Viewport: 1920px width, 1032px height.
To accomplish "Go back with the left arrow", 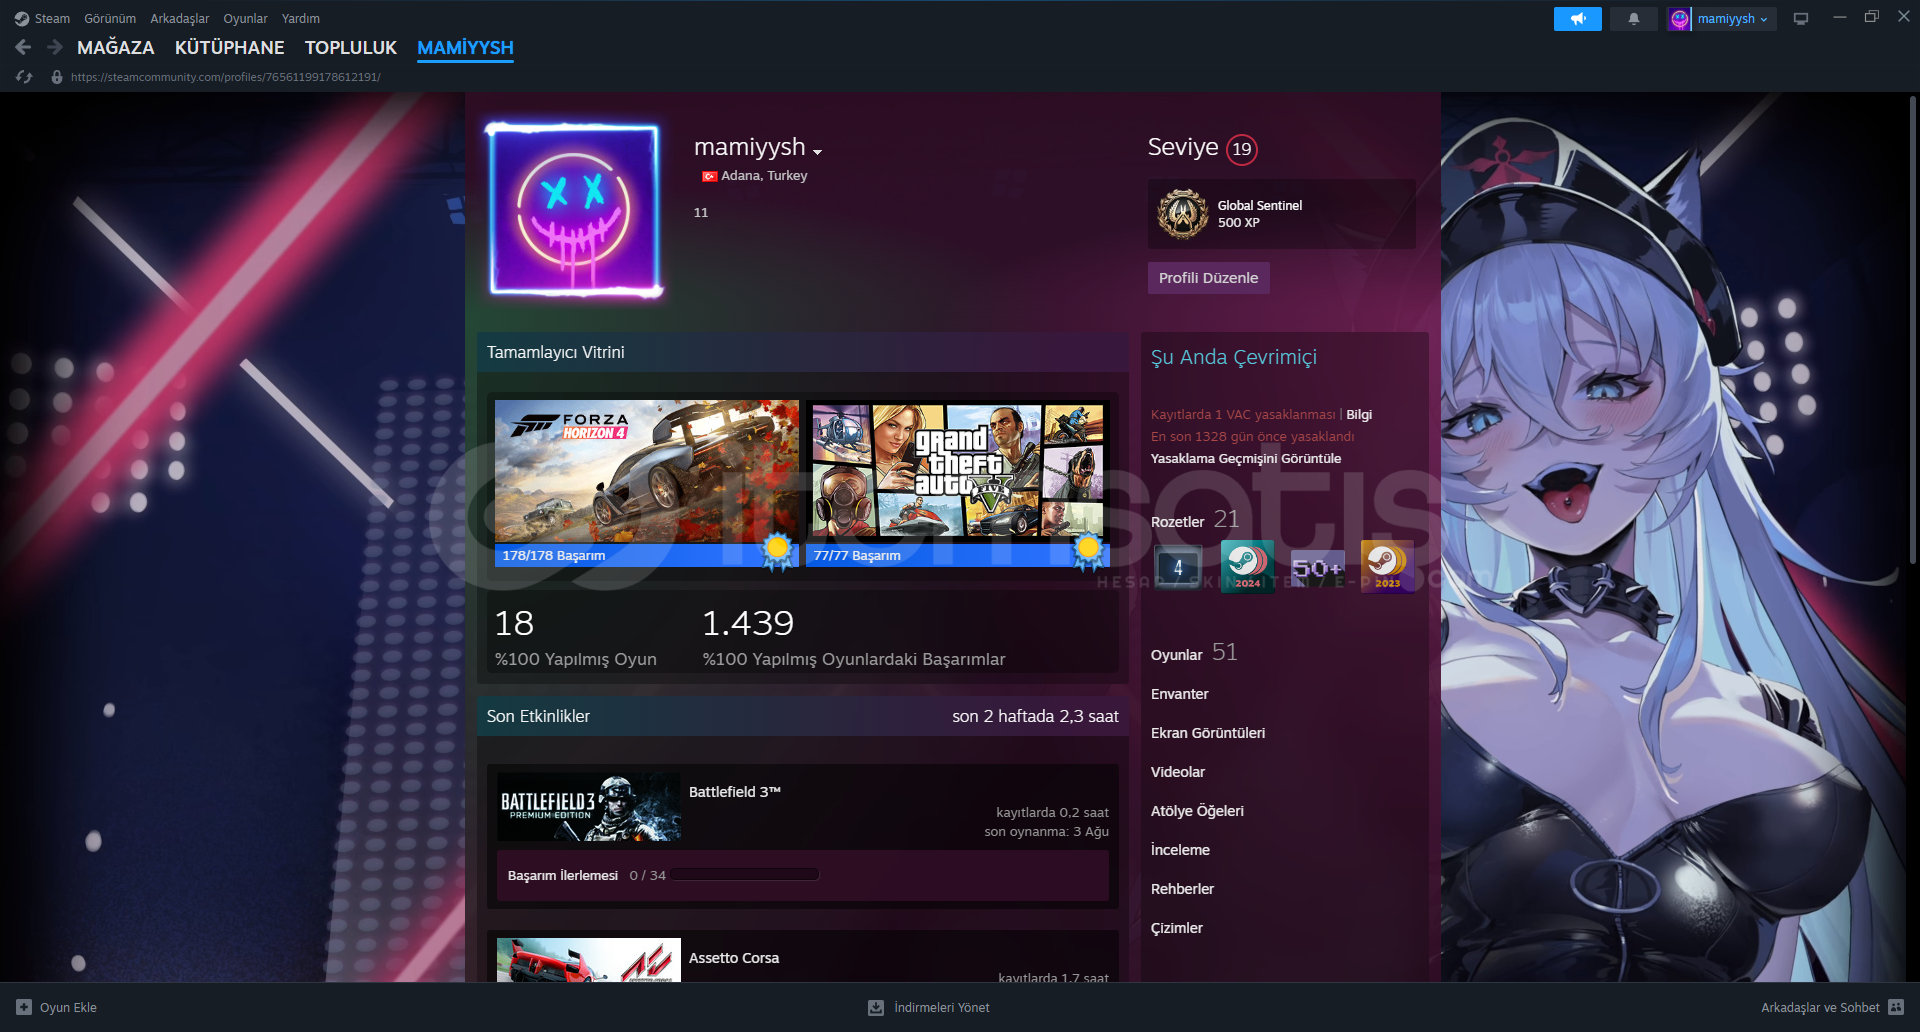I will click(24, 47).
